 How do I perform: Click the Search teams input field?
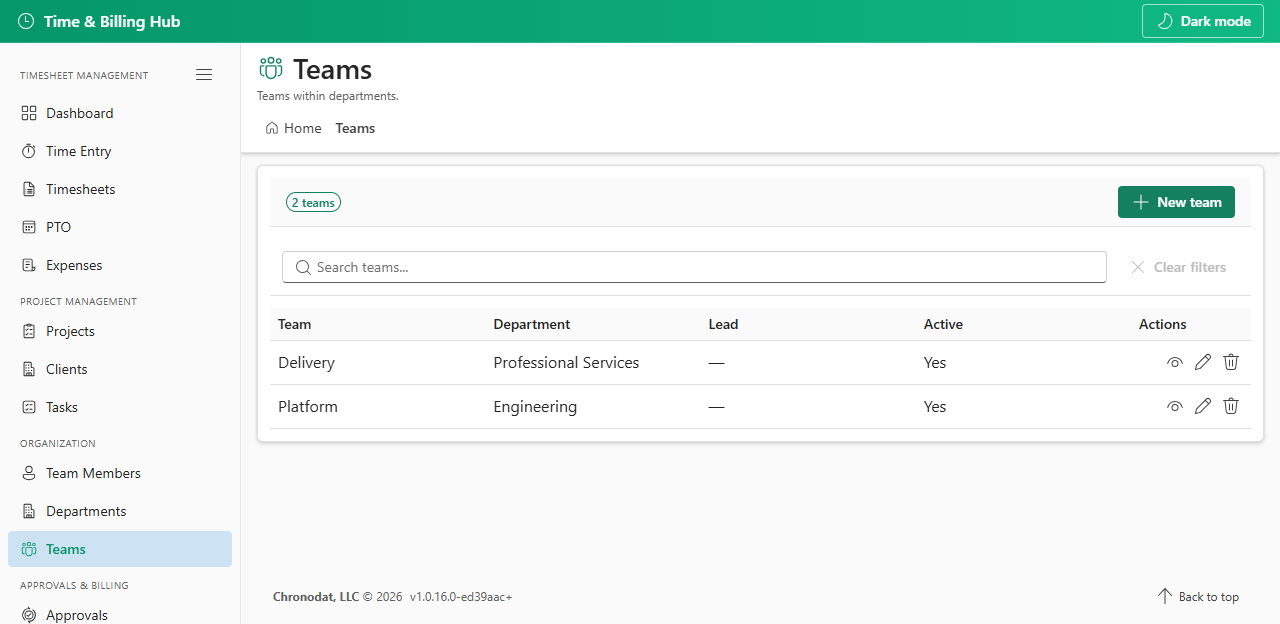point(694,267)
